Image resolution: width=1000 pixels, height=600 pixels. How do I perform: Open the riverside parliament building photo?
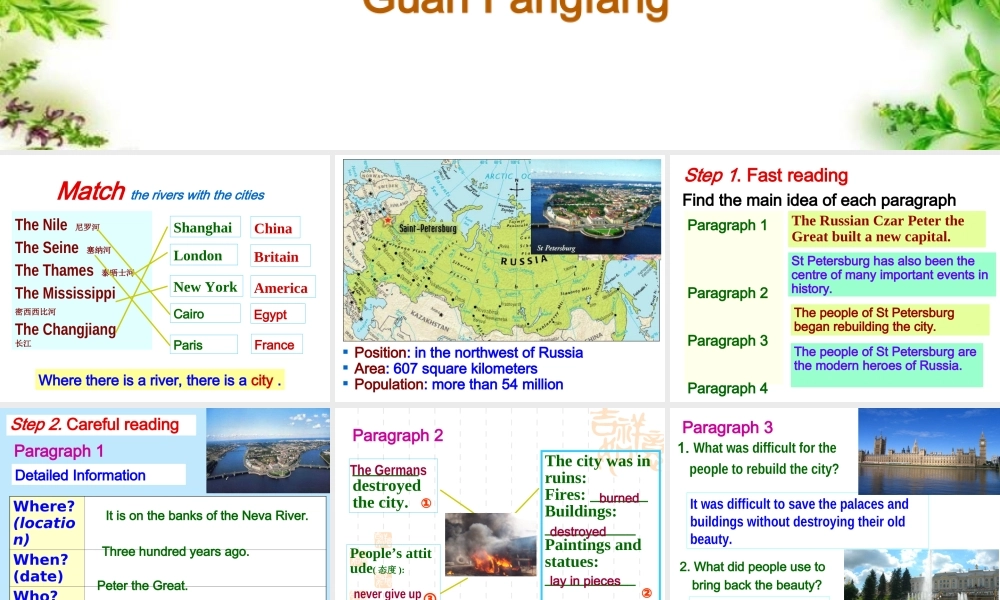coord(929,451)
